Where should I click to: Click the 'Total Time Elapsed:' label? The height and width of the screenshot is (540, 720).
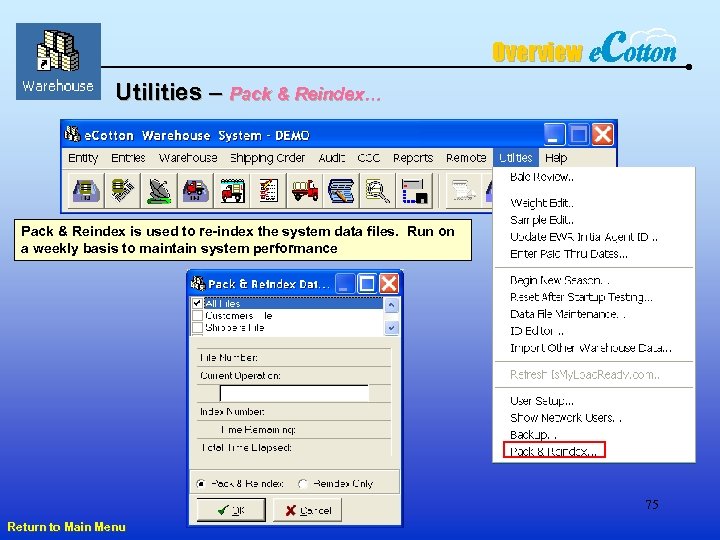(x=247, y=448)
